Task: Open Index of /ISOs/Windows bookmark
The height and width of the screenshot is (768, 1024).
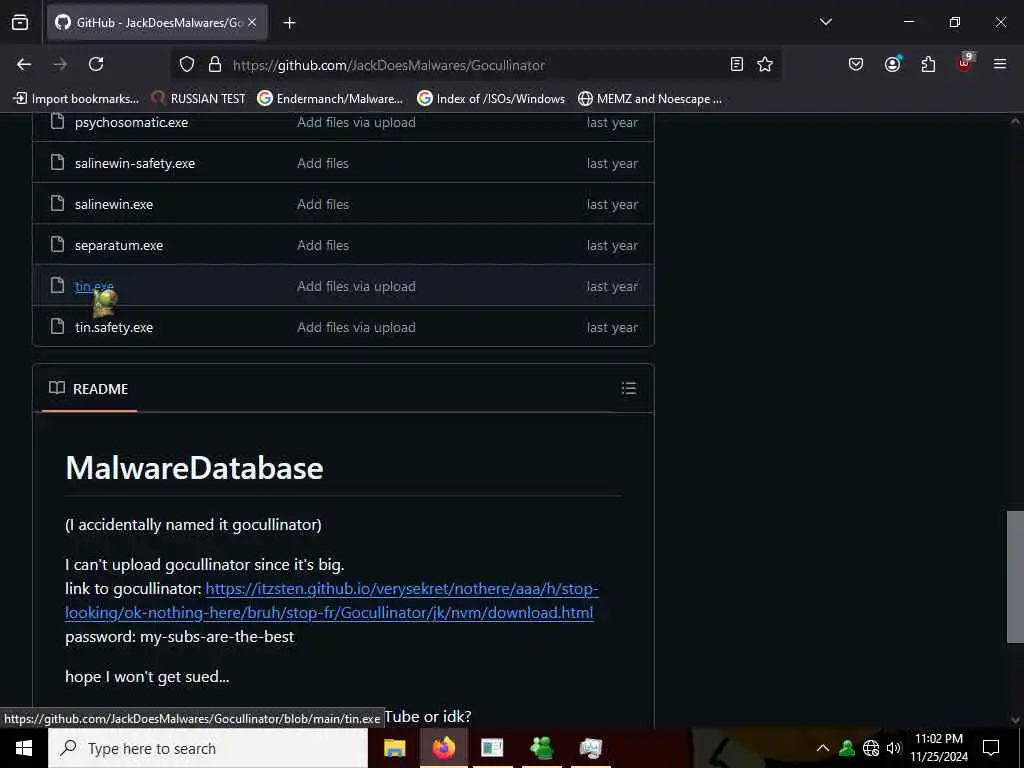Action: [x=491, y=99]
